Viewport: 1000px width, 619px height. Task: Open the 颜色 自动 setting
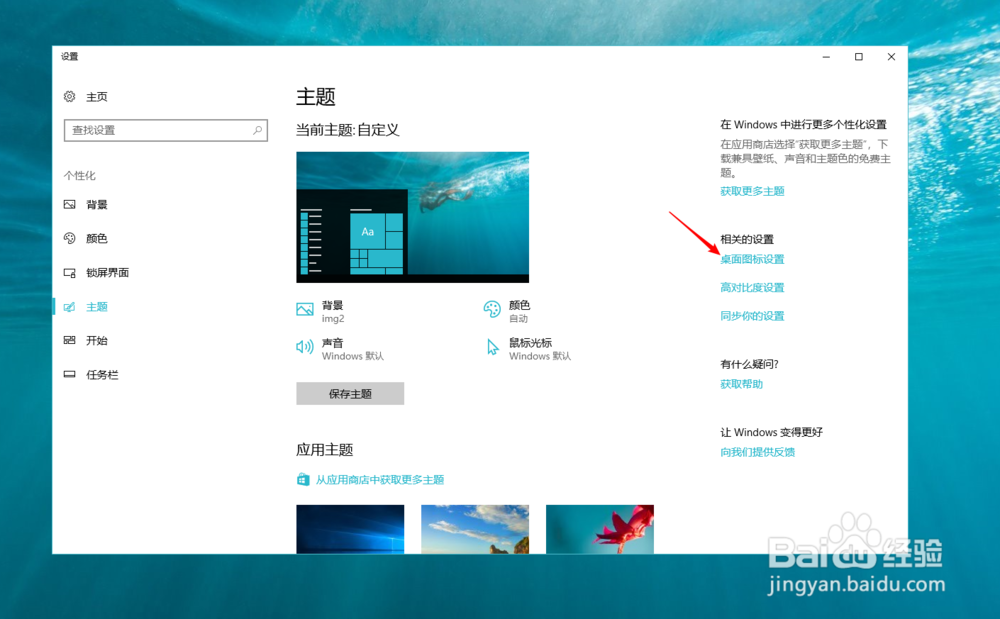click(x=507, y=311)
